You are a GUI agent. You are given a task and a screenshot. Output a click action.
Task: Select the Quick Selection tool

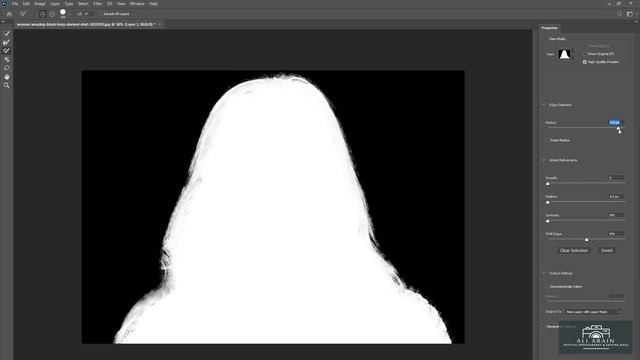point(7,33)
